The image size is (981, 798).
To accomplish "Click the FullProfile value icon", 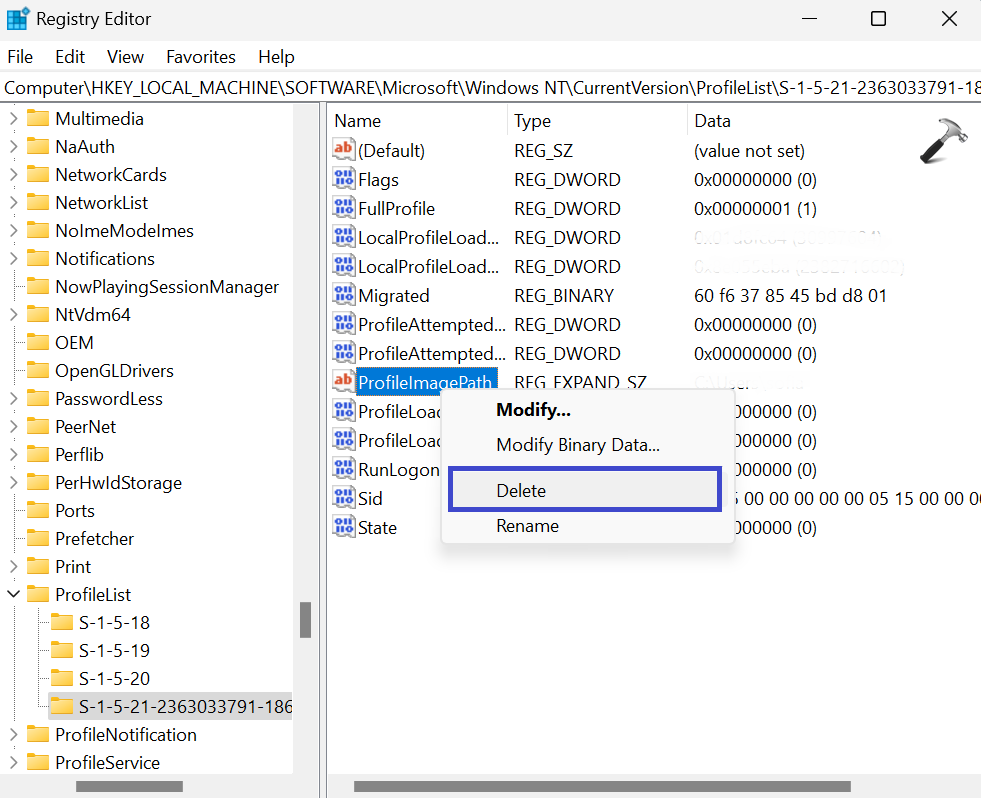I will (343, 209).
